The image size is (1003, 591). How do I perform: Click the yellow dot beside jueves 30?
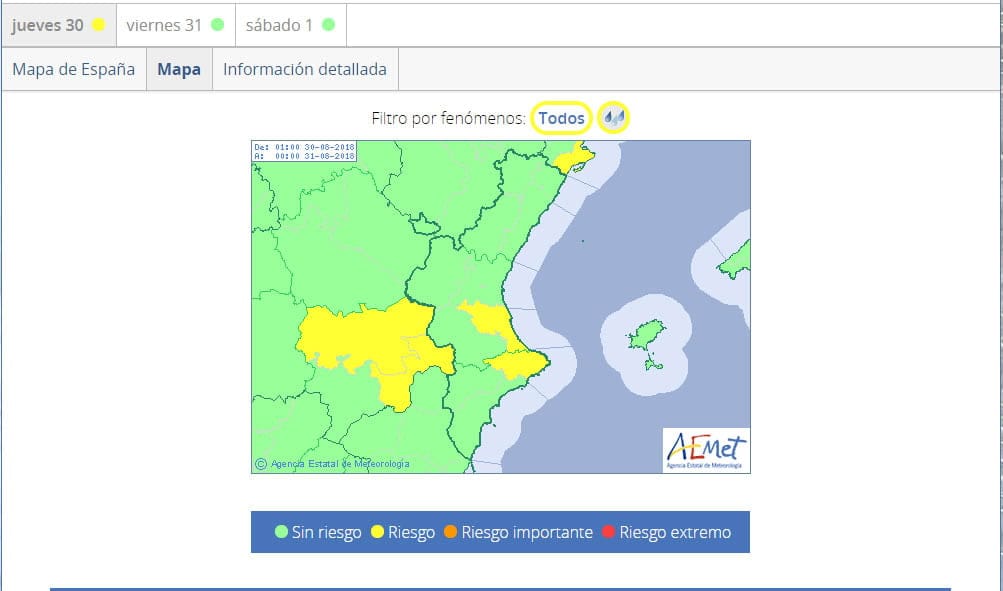[98, 26]
